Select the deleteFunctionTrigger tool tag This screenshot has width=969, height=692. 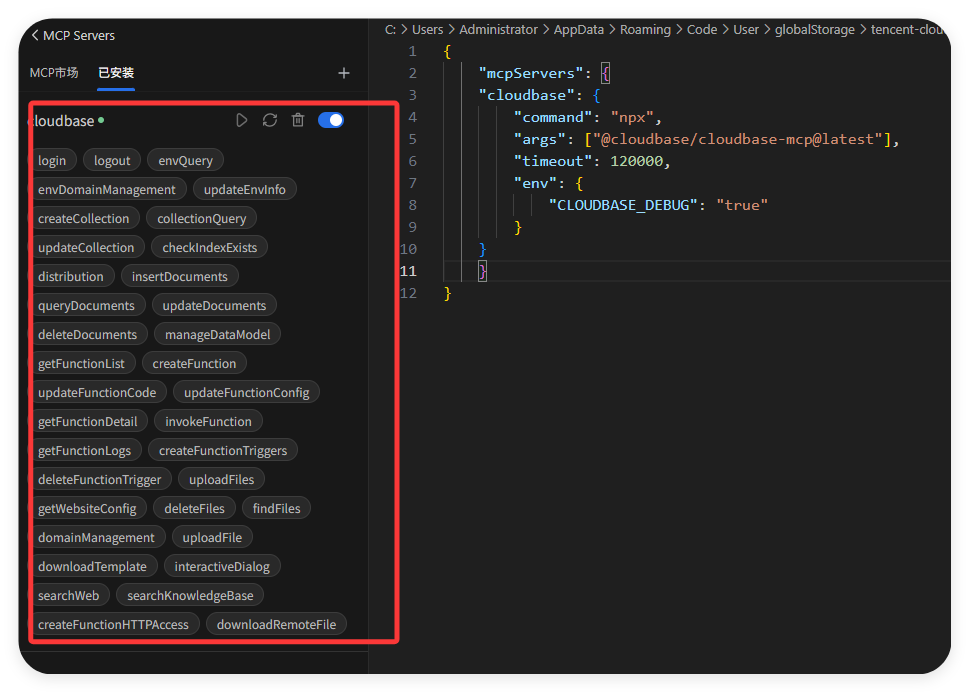tap(101, 480)
